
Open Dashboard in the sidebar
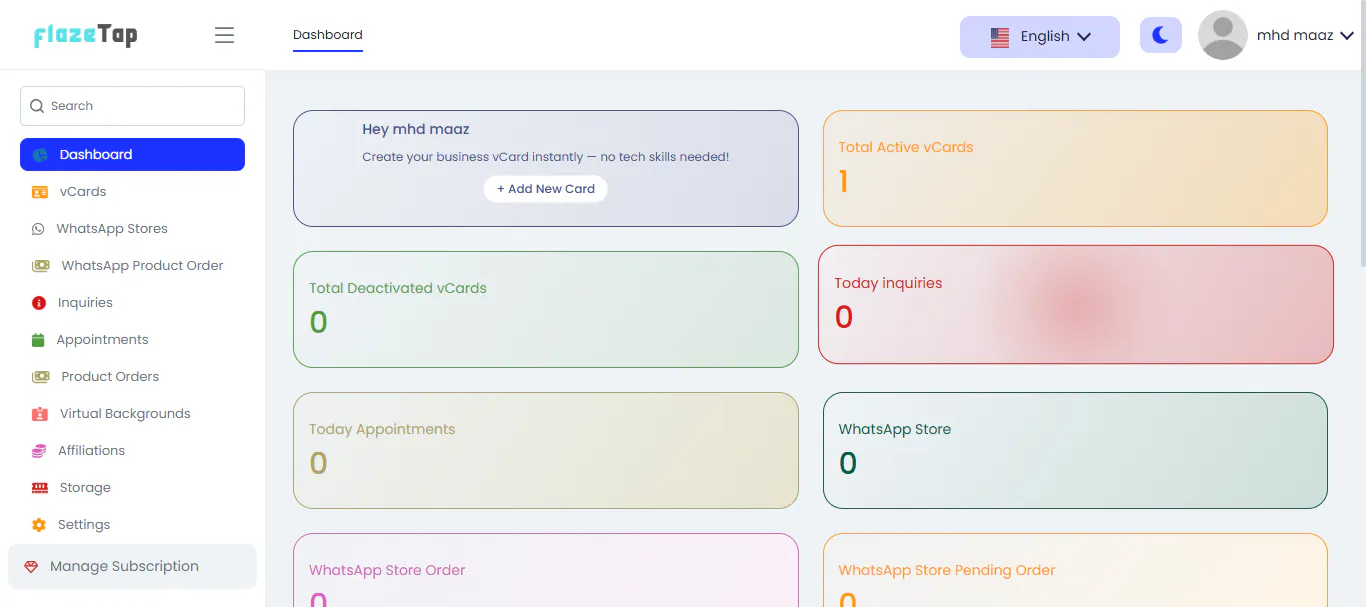pos(132,155)
